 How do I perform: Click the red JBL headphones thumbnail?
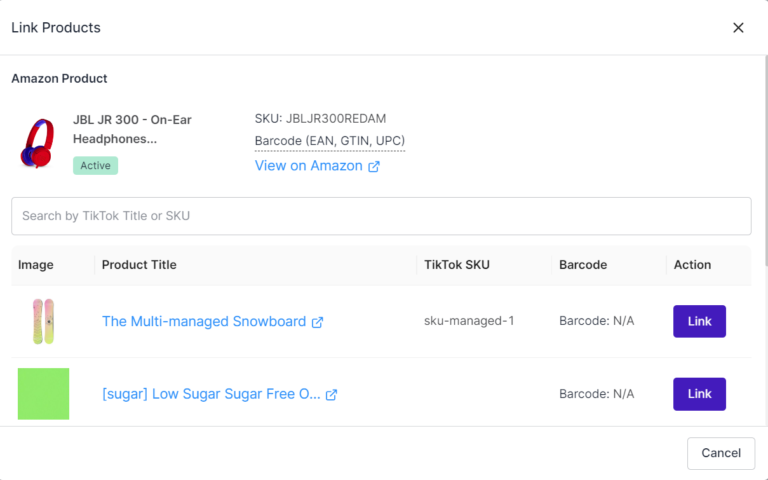(x=37, y=143)
